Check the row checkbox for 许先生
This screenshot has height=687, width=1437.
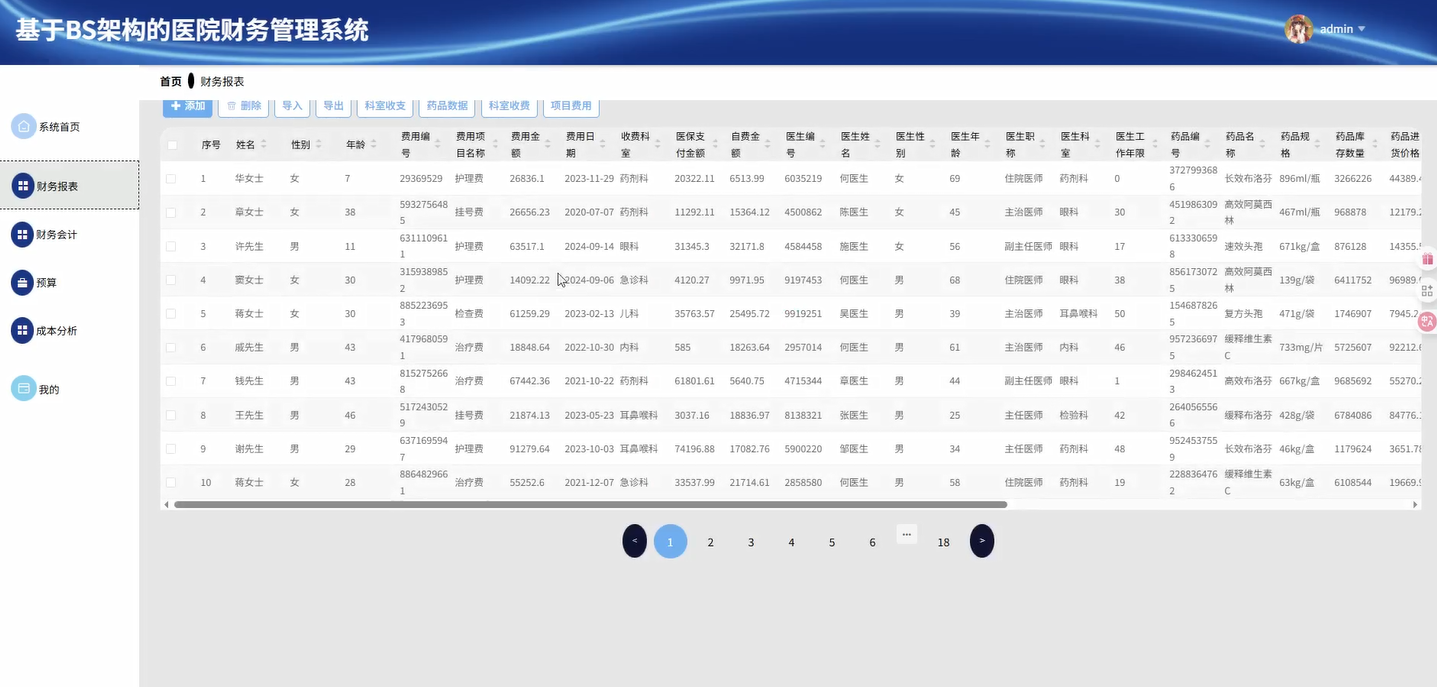coord(171,246)
